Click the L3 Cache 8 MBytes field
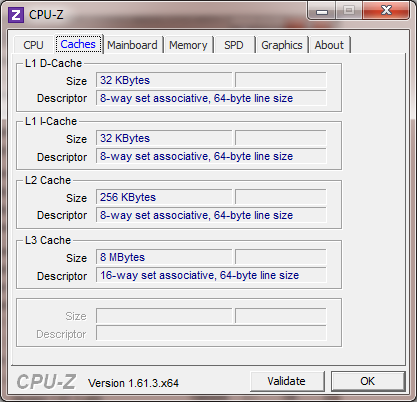This screenshot has width=417, height=402. coord(164,257)
